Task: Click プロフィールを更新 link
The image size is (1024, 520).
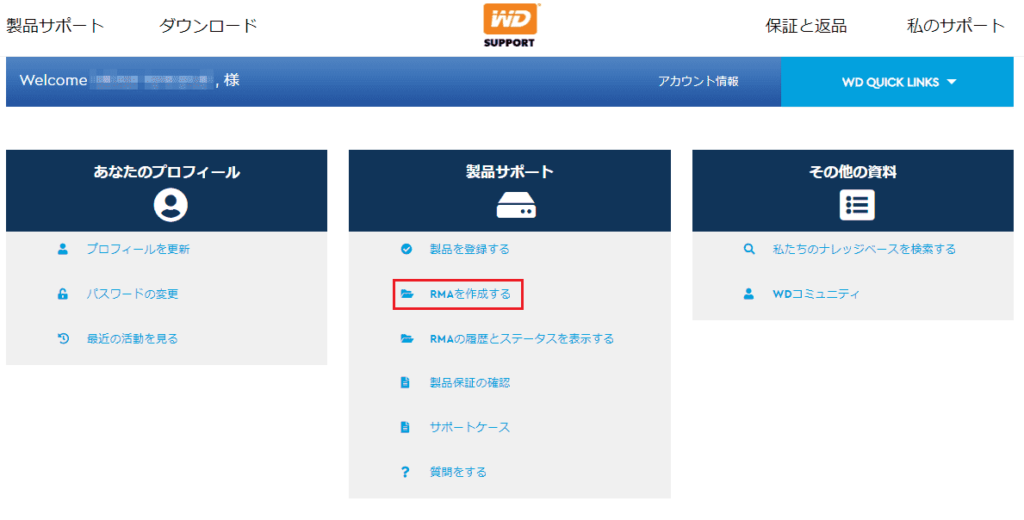Action: tap(138, 249)
